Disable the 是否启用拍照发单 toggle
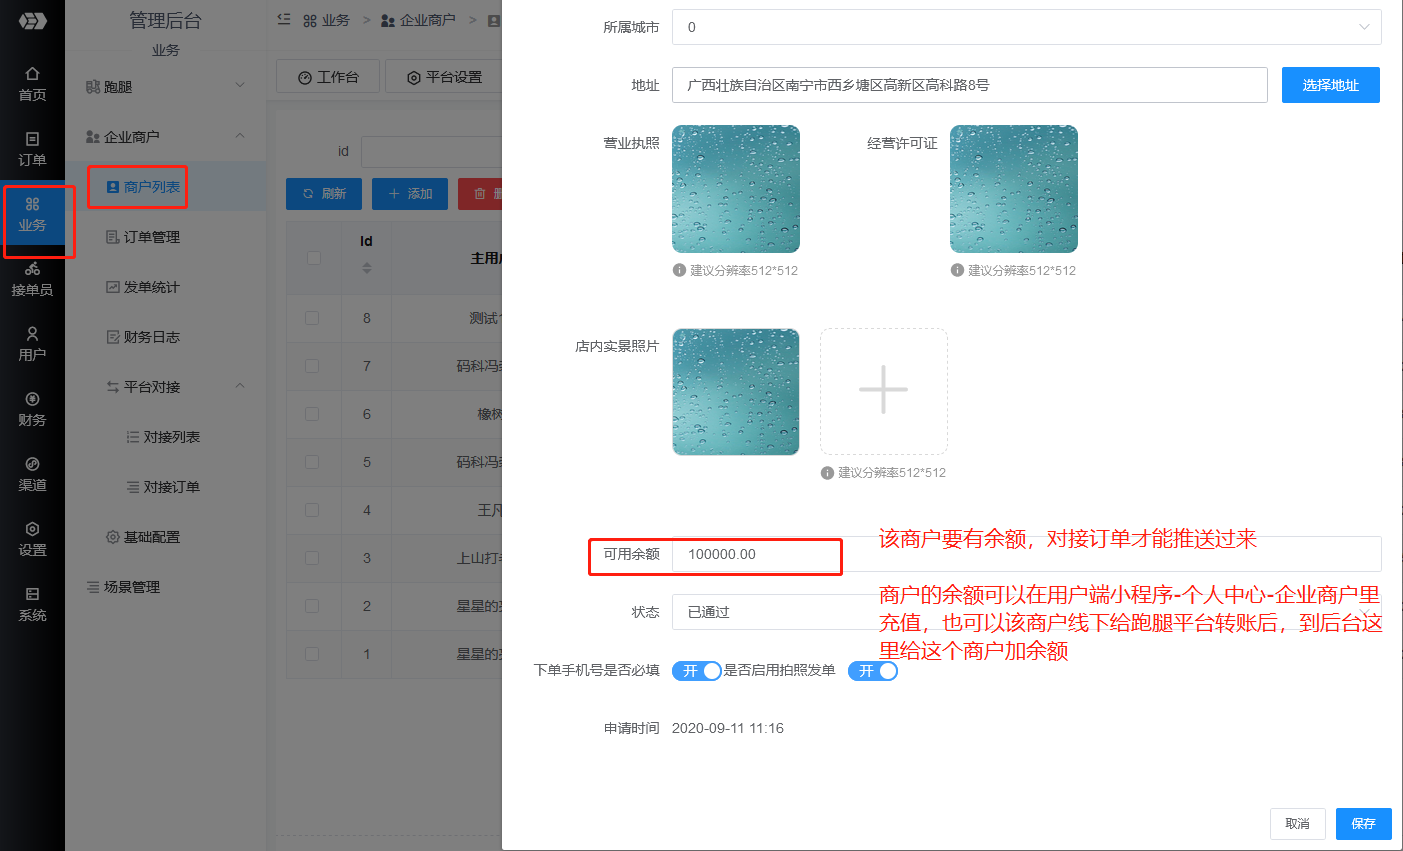This screenshot has height=851, width=1403. point(872,671)
